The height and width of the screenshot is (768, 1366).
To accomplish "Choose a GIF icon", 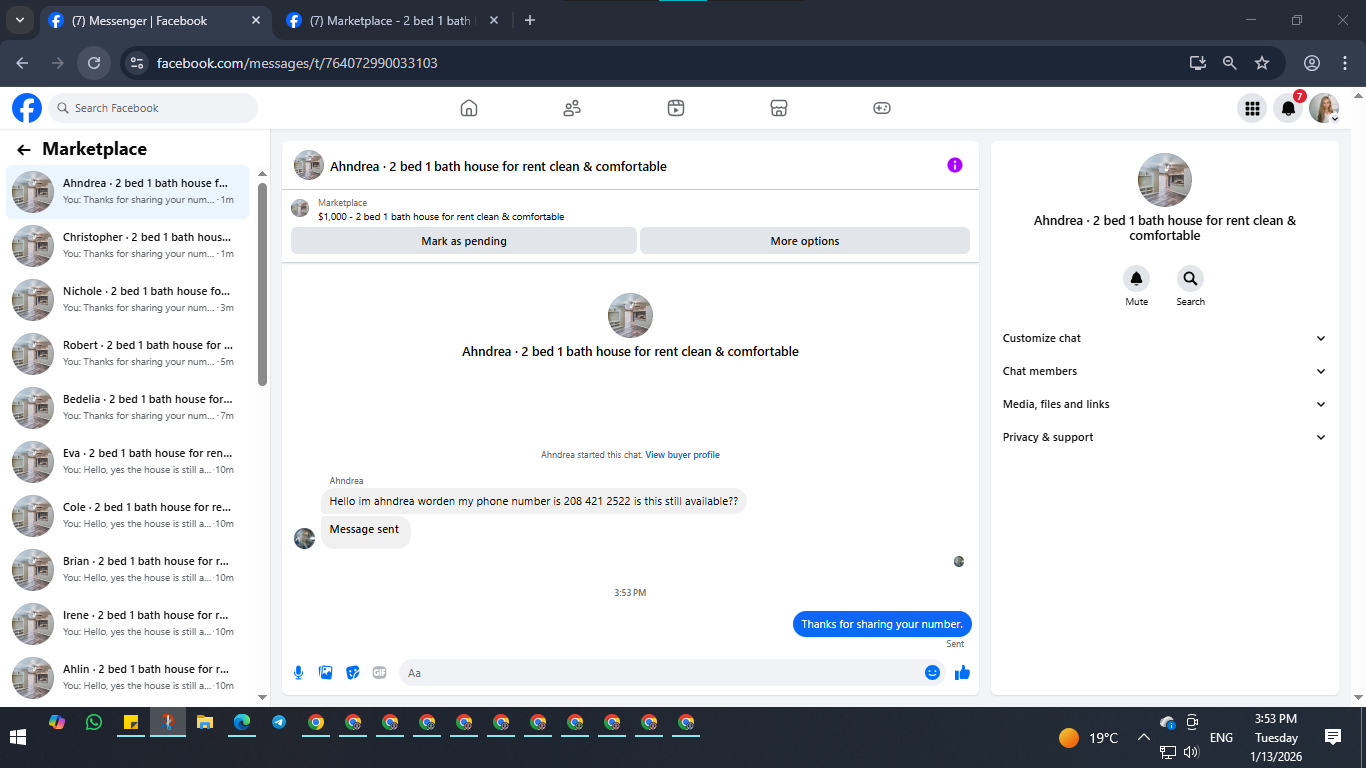I will (x=379, y=673).
